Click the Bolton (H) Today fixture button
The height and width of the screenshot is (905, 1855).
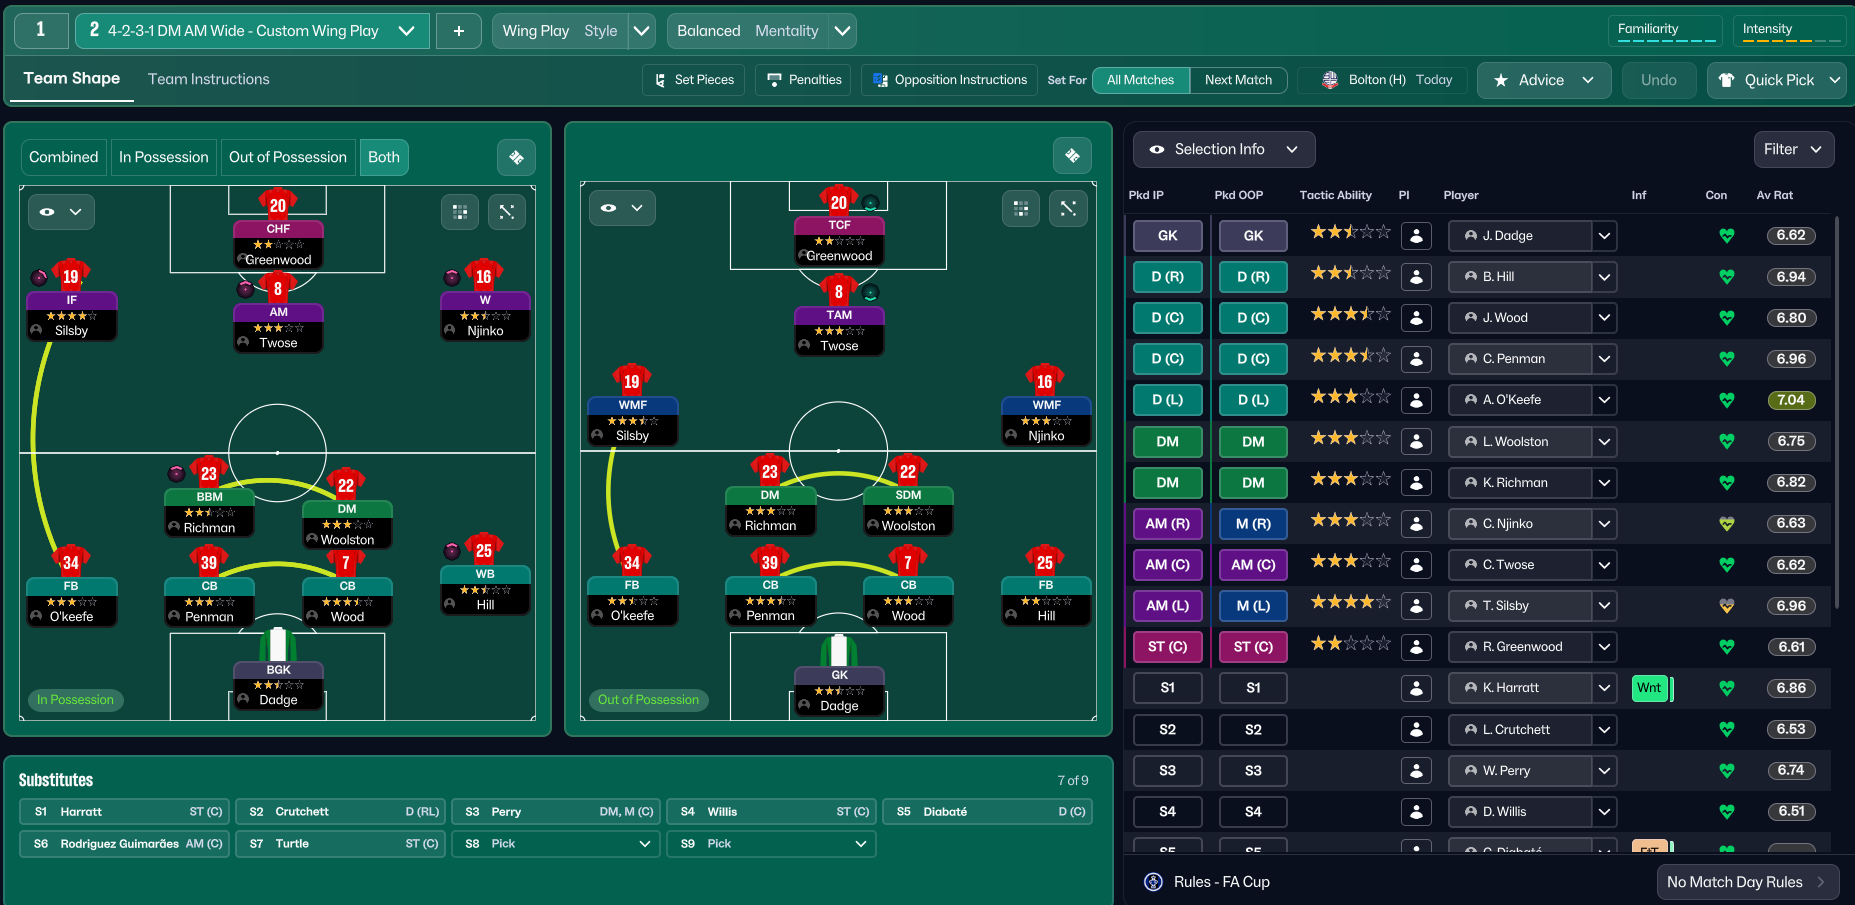point(1383,80)
